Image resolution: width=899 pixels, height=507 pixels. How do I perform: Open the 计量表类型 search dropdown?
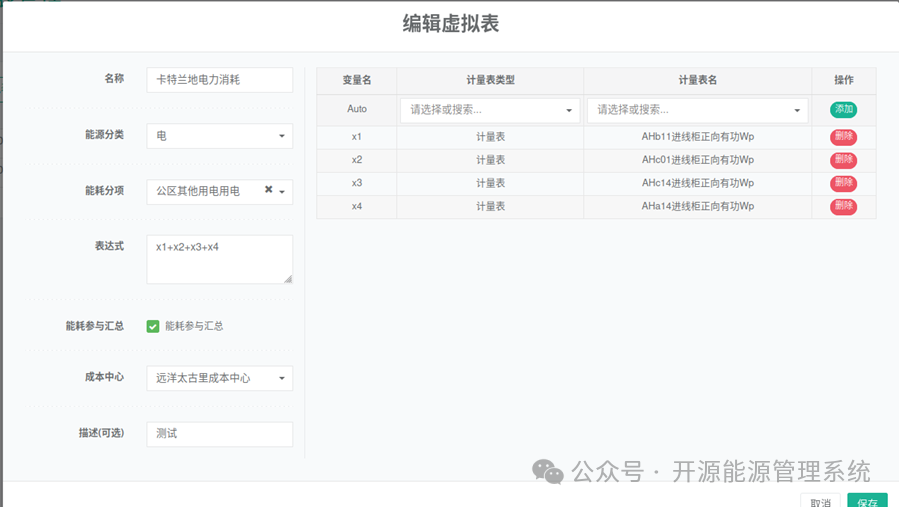click(x=490, y=110)
